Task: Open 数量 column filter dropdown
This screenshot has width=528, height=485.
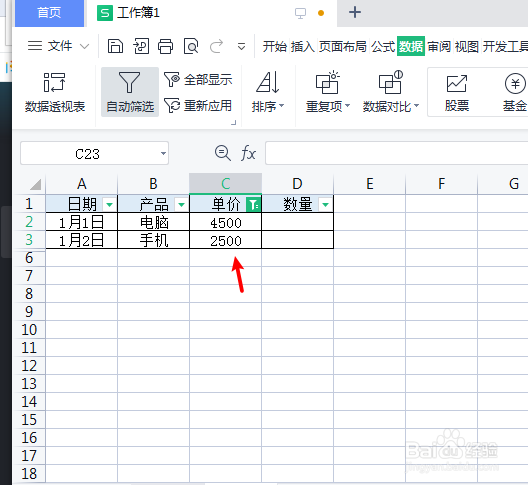Action: click(325, 204)
